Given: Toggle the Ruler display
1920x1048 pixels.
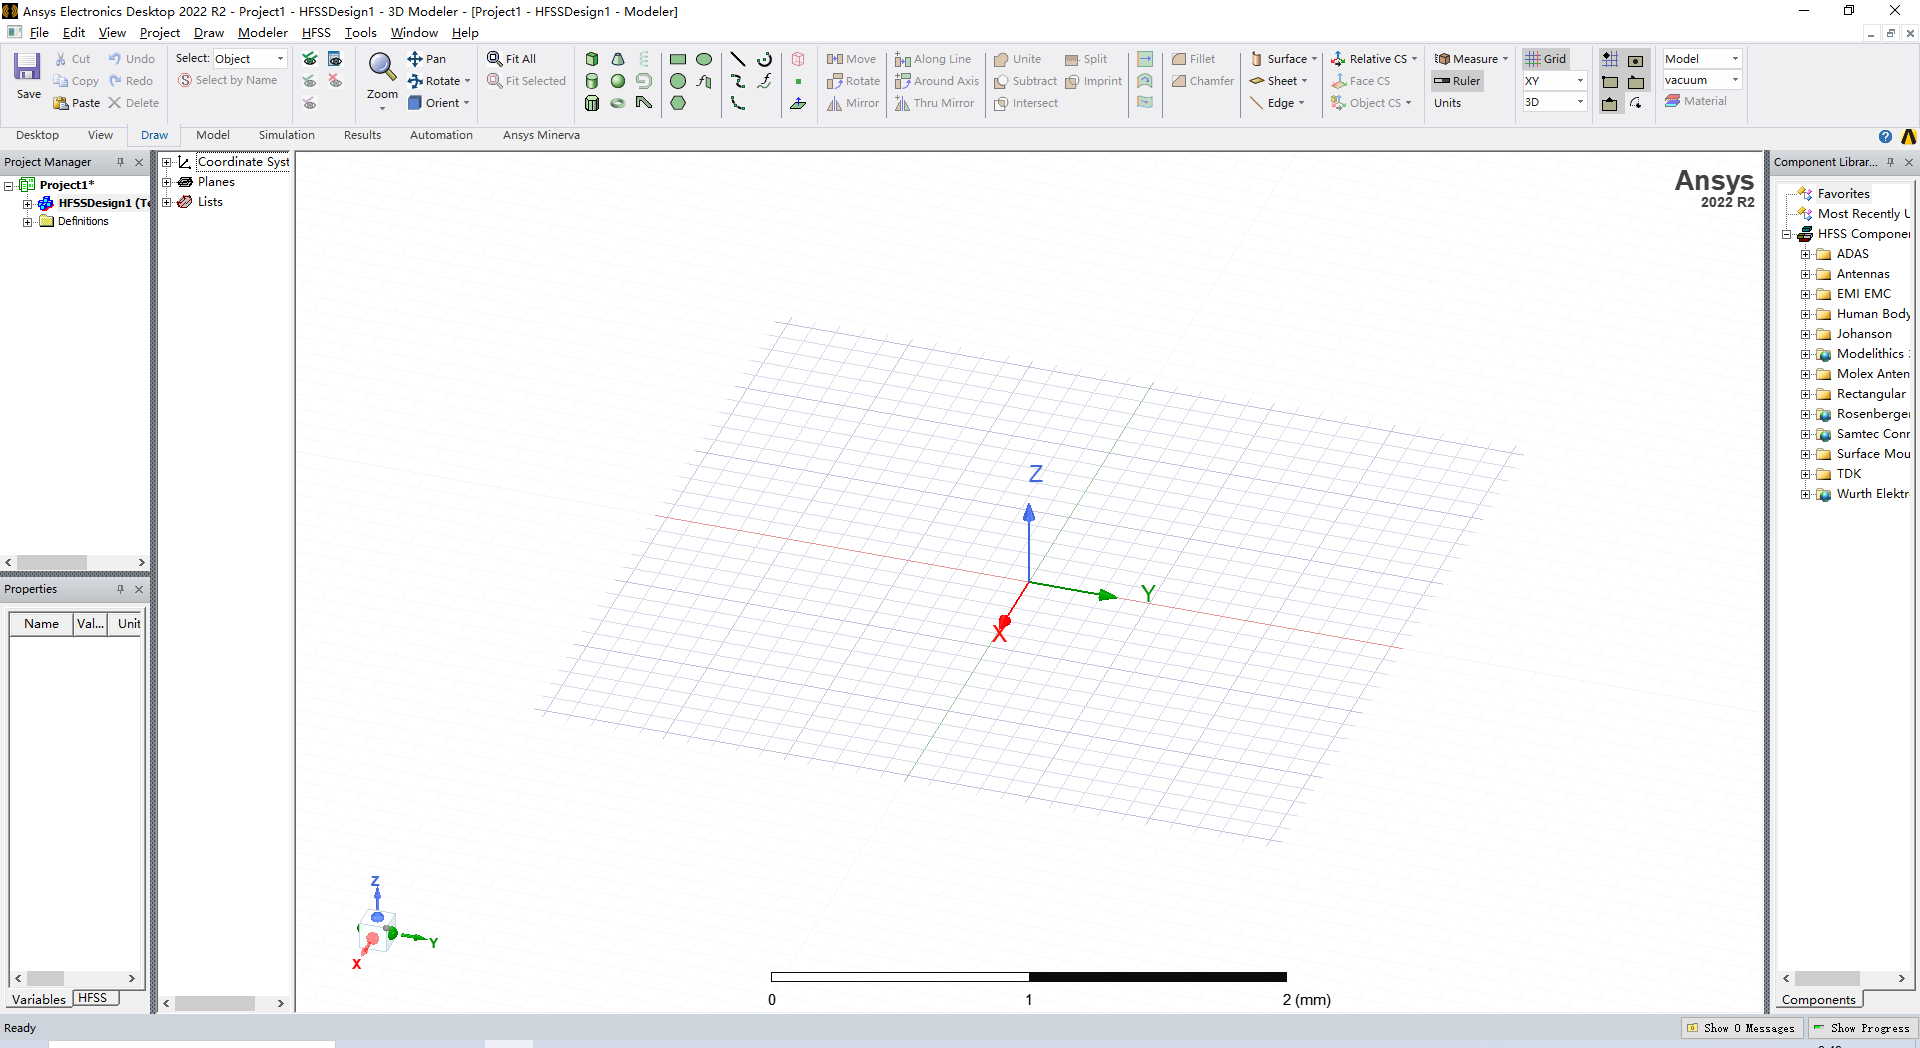Looking at the screenshot, I should point(1457,81).
